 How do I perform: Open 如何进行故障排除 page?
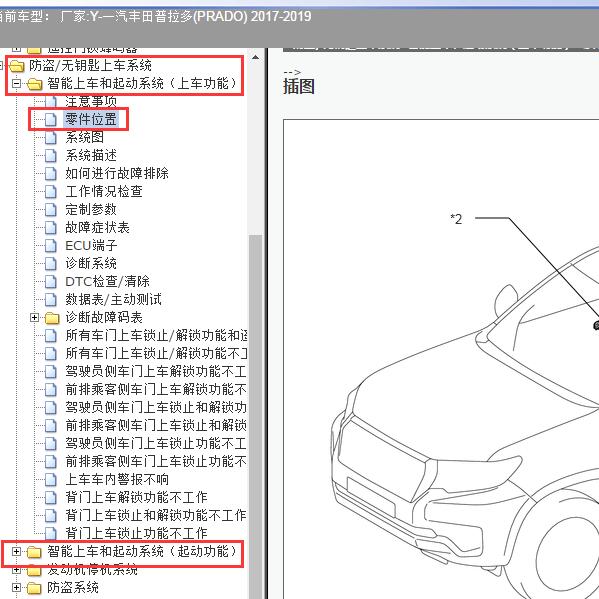coord(117,173)
